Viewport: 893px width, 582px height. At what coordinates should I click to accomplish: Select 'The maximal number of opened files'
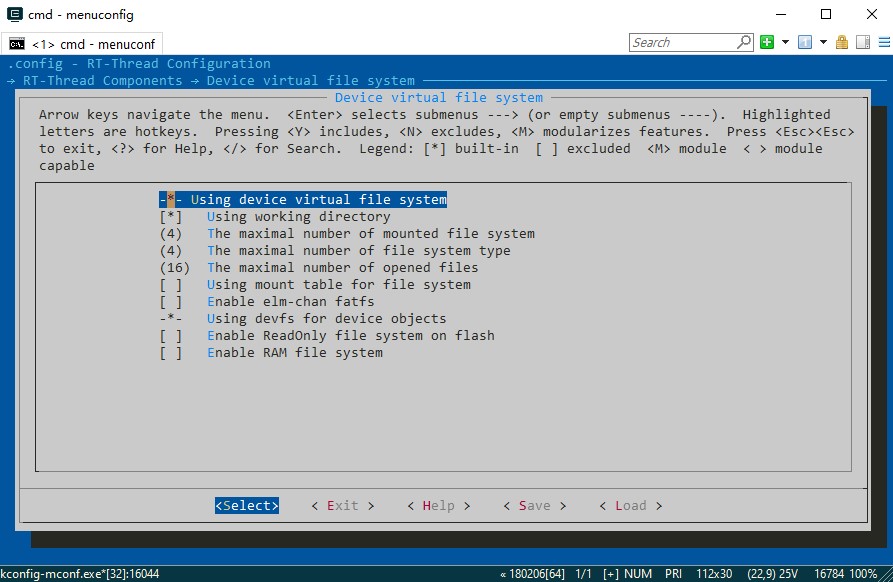pos(319,268)
